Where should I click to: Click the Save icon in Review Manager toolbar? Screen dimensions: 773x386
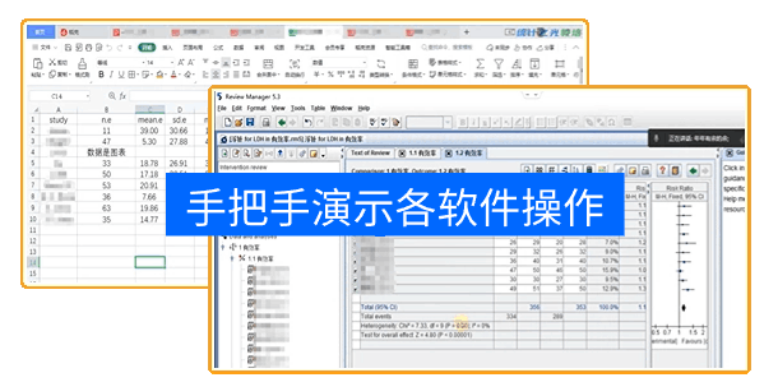click(x=250, y=122)
